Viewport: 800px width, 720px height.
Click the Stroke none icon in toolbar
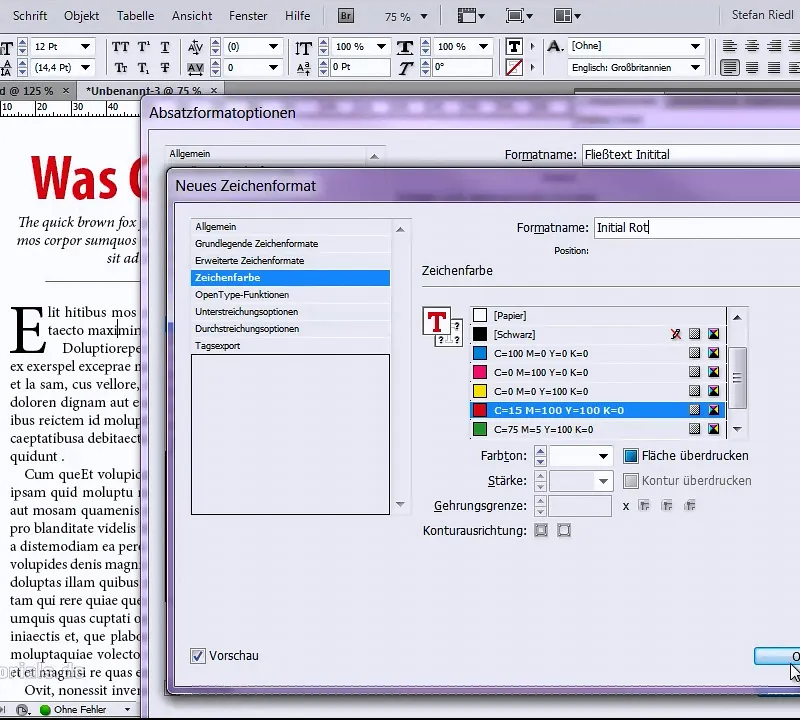point(514,67)
